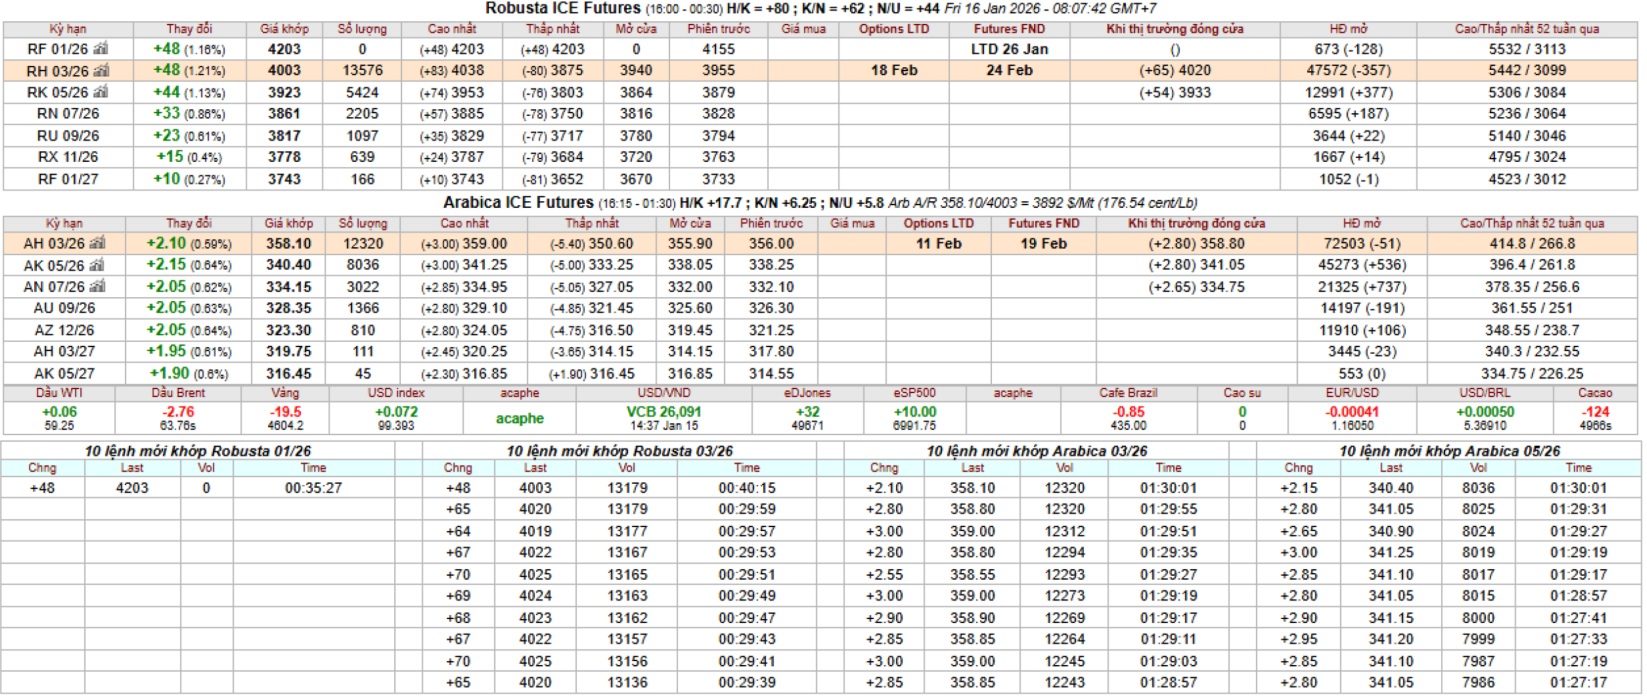The height and width of the screenshot is (697, 1647).
Task: Click the Dầu Brent index label
Action: coord(178,393)
